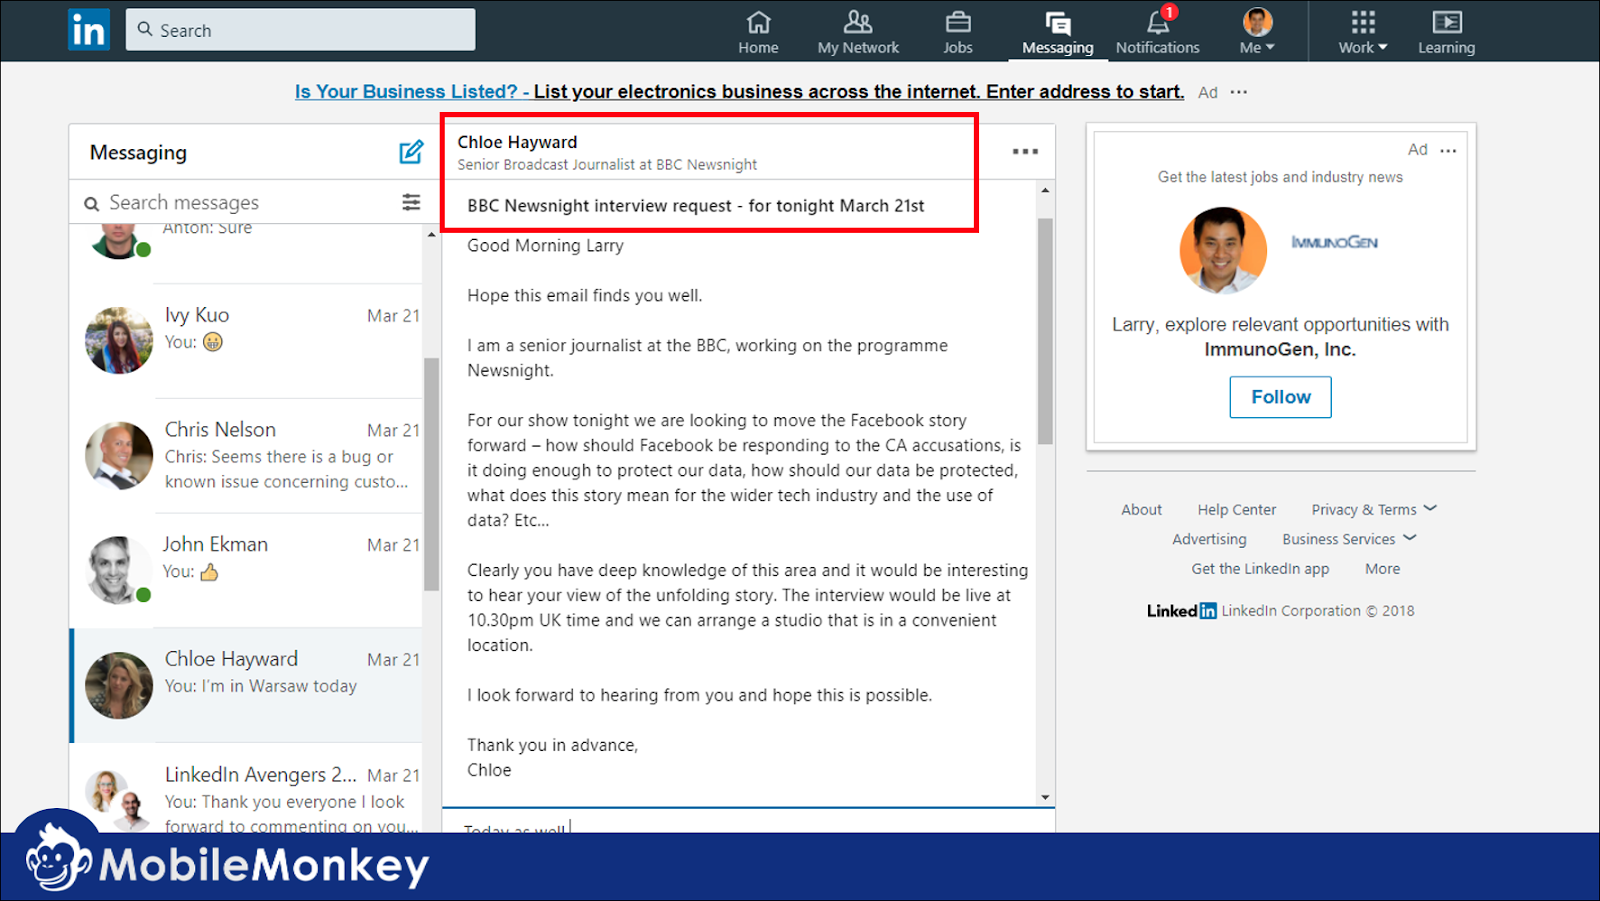Open John Ekman conversation
1600x901 pixels.
coord(246,571)
